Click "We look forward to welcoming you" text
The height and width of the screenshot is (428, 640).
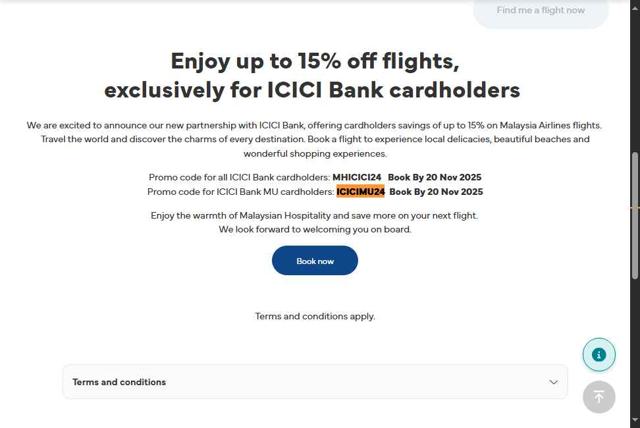click(x=315, y=229)
